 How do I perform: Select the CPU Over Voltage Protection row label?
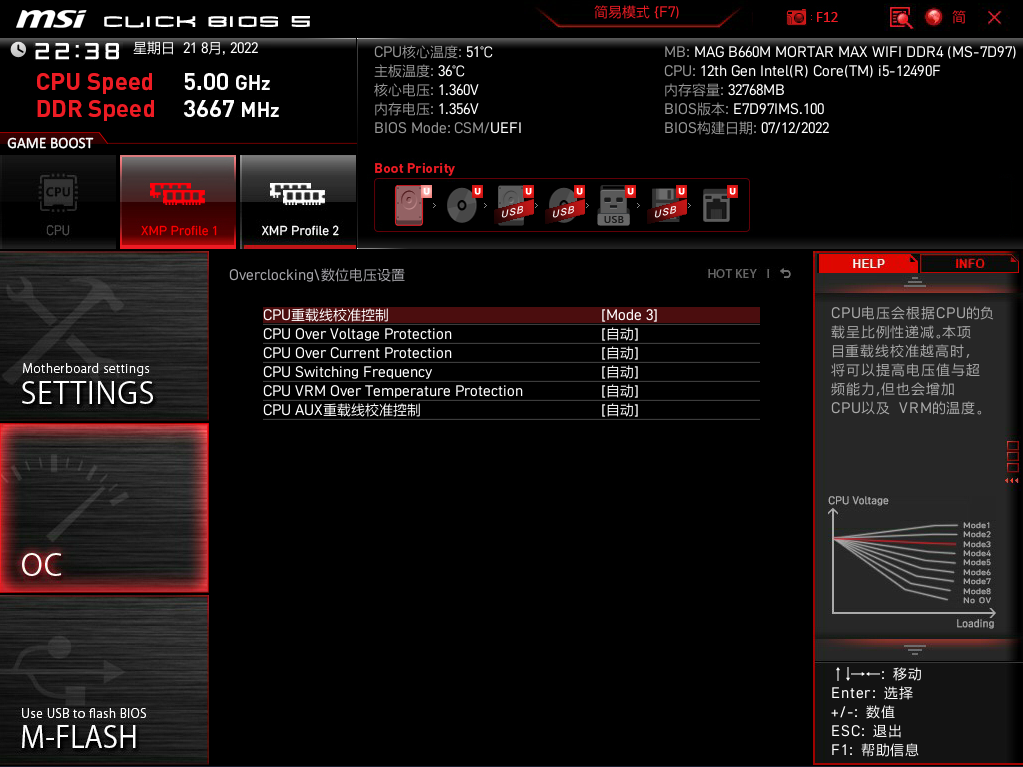[358, 334]
